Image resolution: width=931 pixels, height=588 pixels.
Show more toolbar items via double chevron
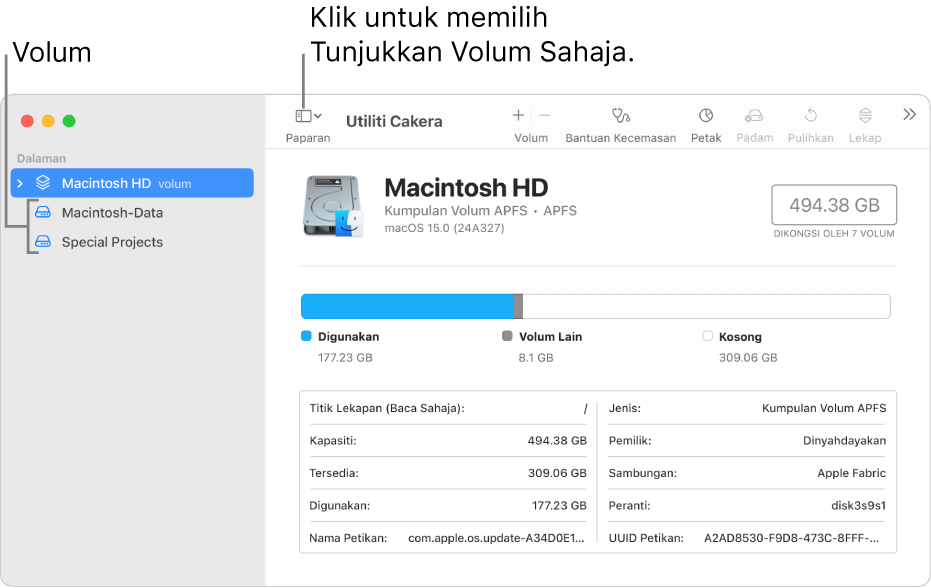(909, 114)
